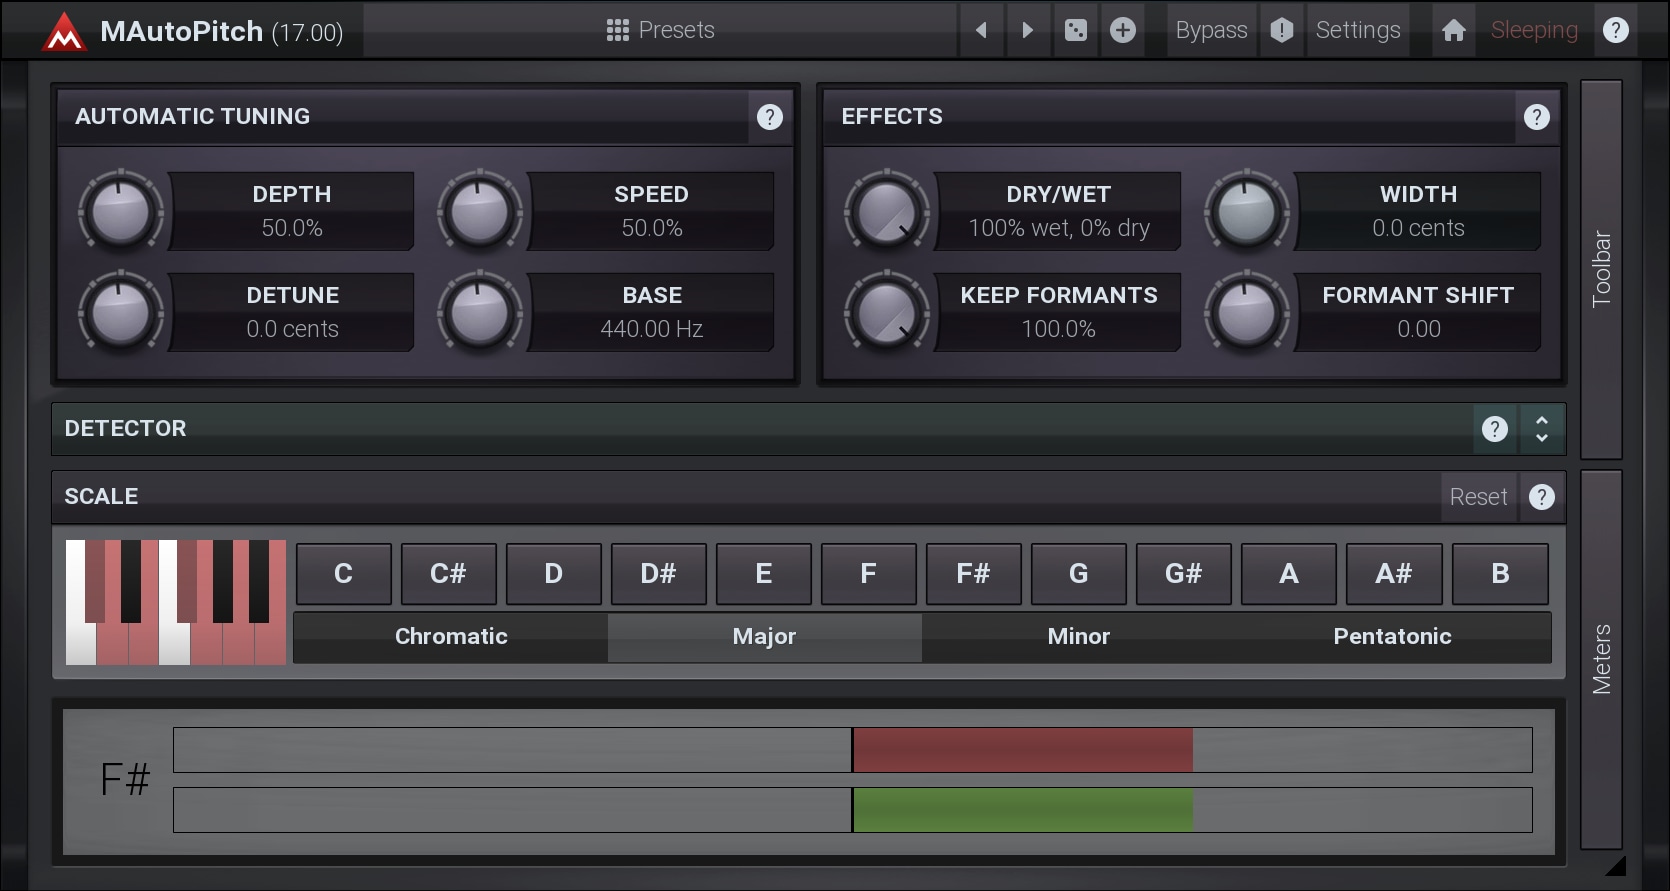Click the Bypass button

[x=1211, y=30]
